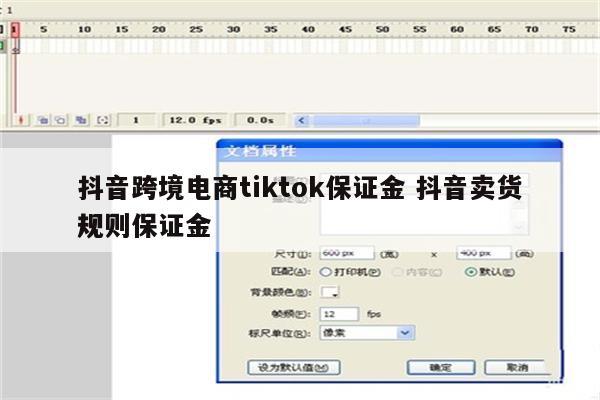
Task: Click the 文档属性 dialog title bar
Action: click(x=390, y=151)
